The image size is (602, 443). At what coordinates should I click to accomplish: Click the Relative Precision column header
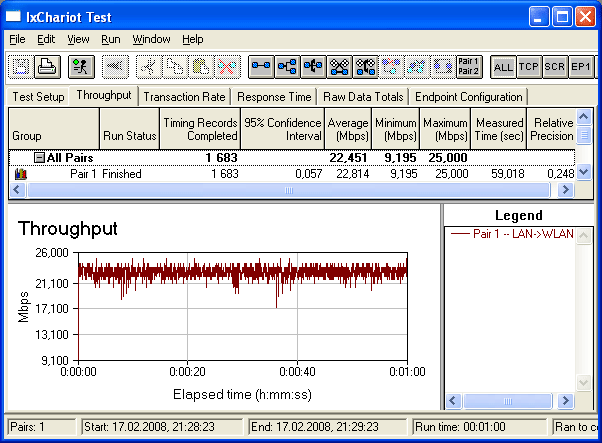[552, 129]
